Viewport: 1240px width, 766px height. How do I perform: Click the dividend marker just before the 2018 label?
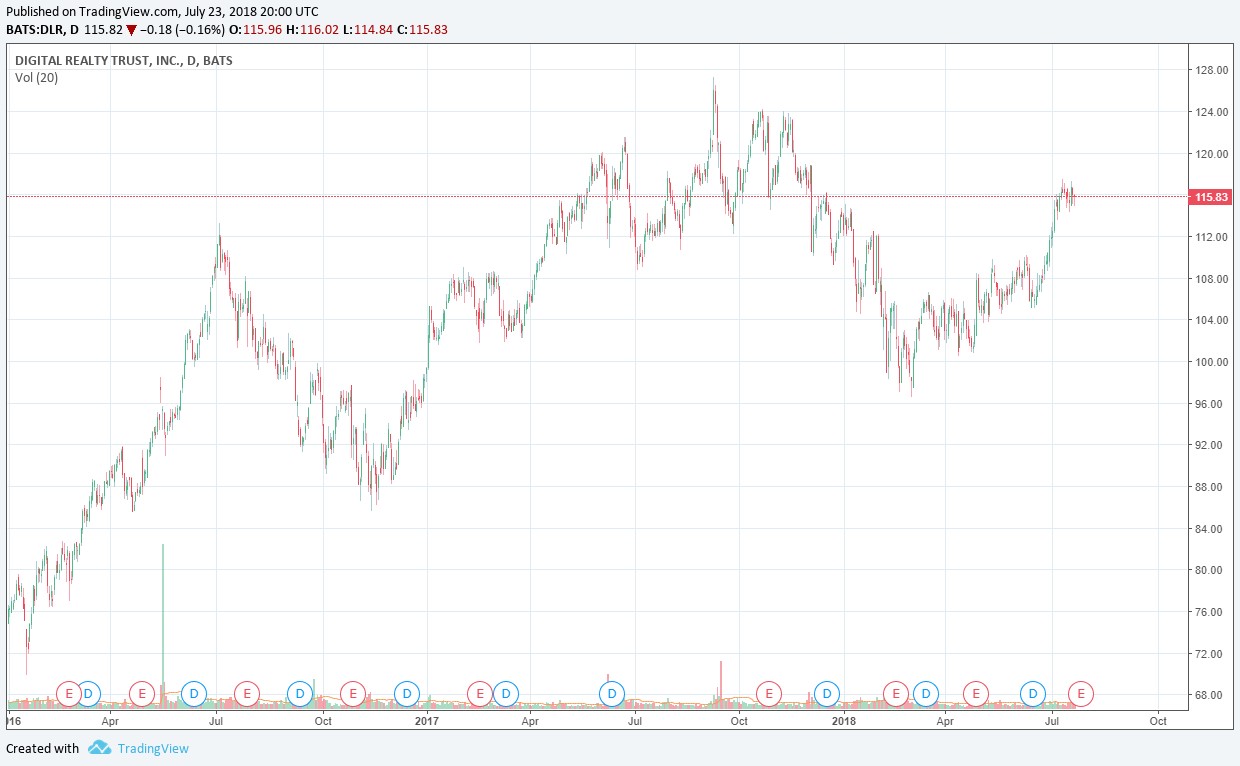(826, 693)
